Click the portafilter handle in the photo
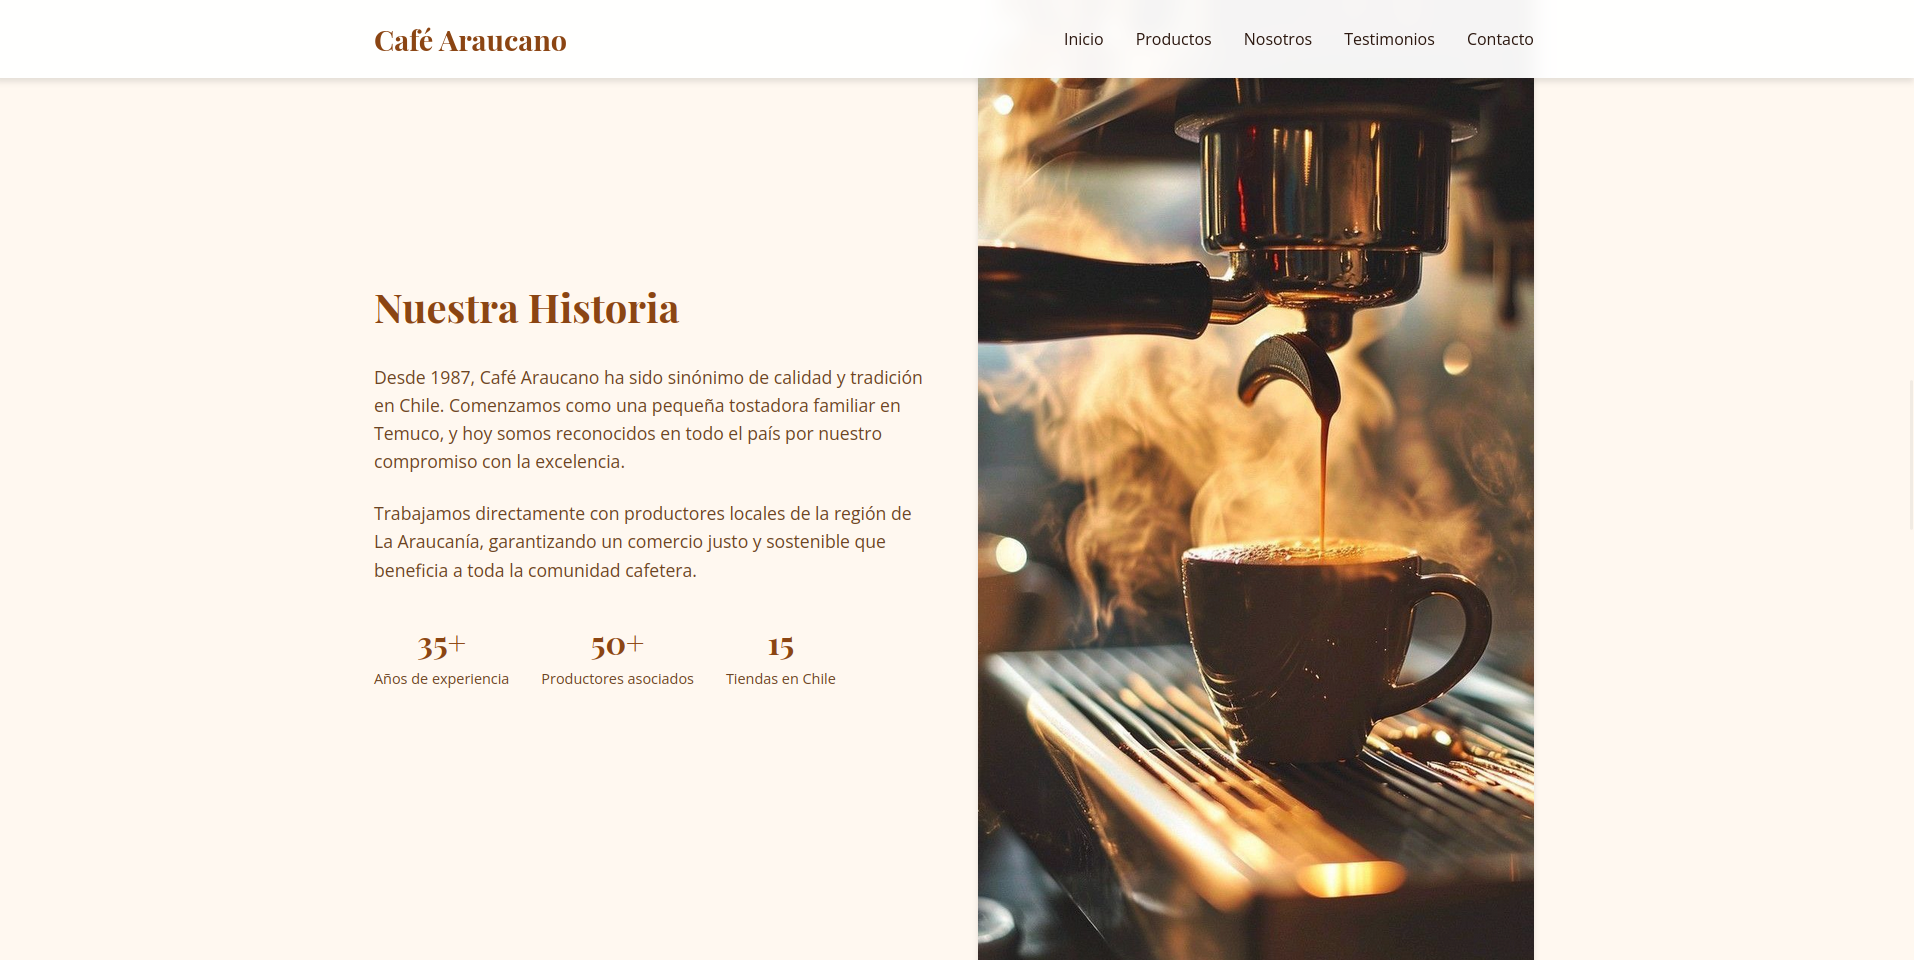Viewport: 1914px width, 960px height. (1090, 290)
